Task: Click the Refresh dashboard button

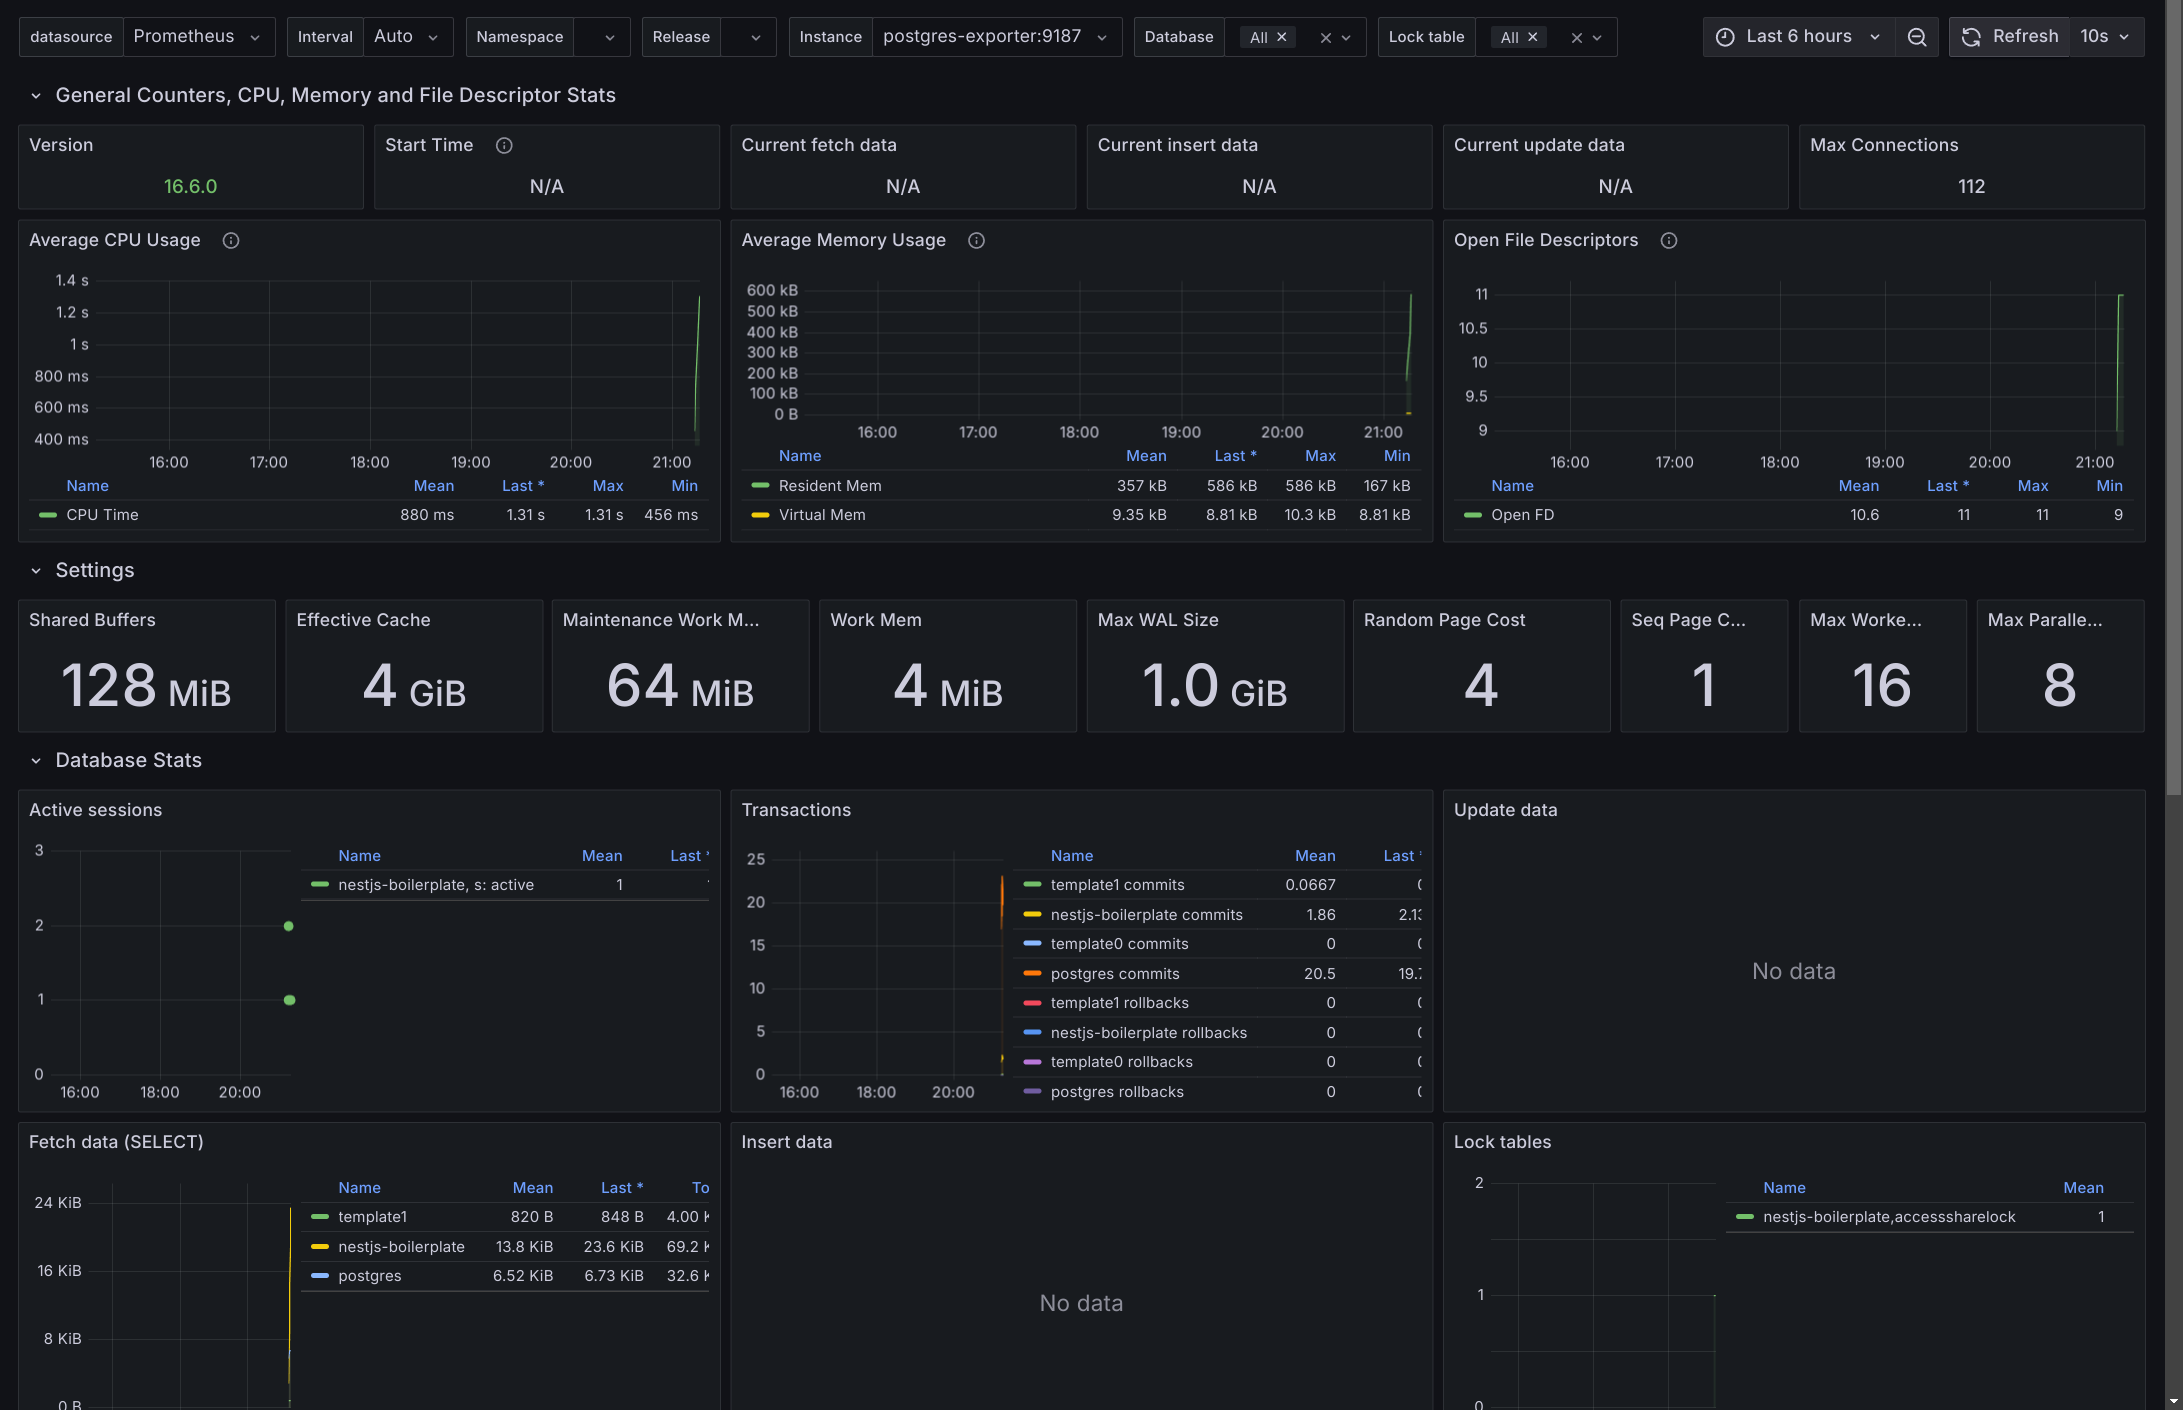Action: [2010, 37]
